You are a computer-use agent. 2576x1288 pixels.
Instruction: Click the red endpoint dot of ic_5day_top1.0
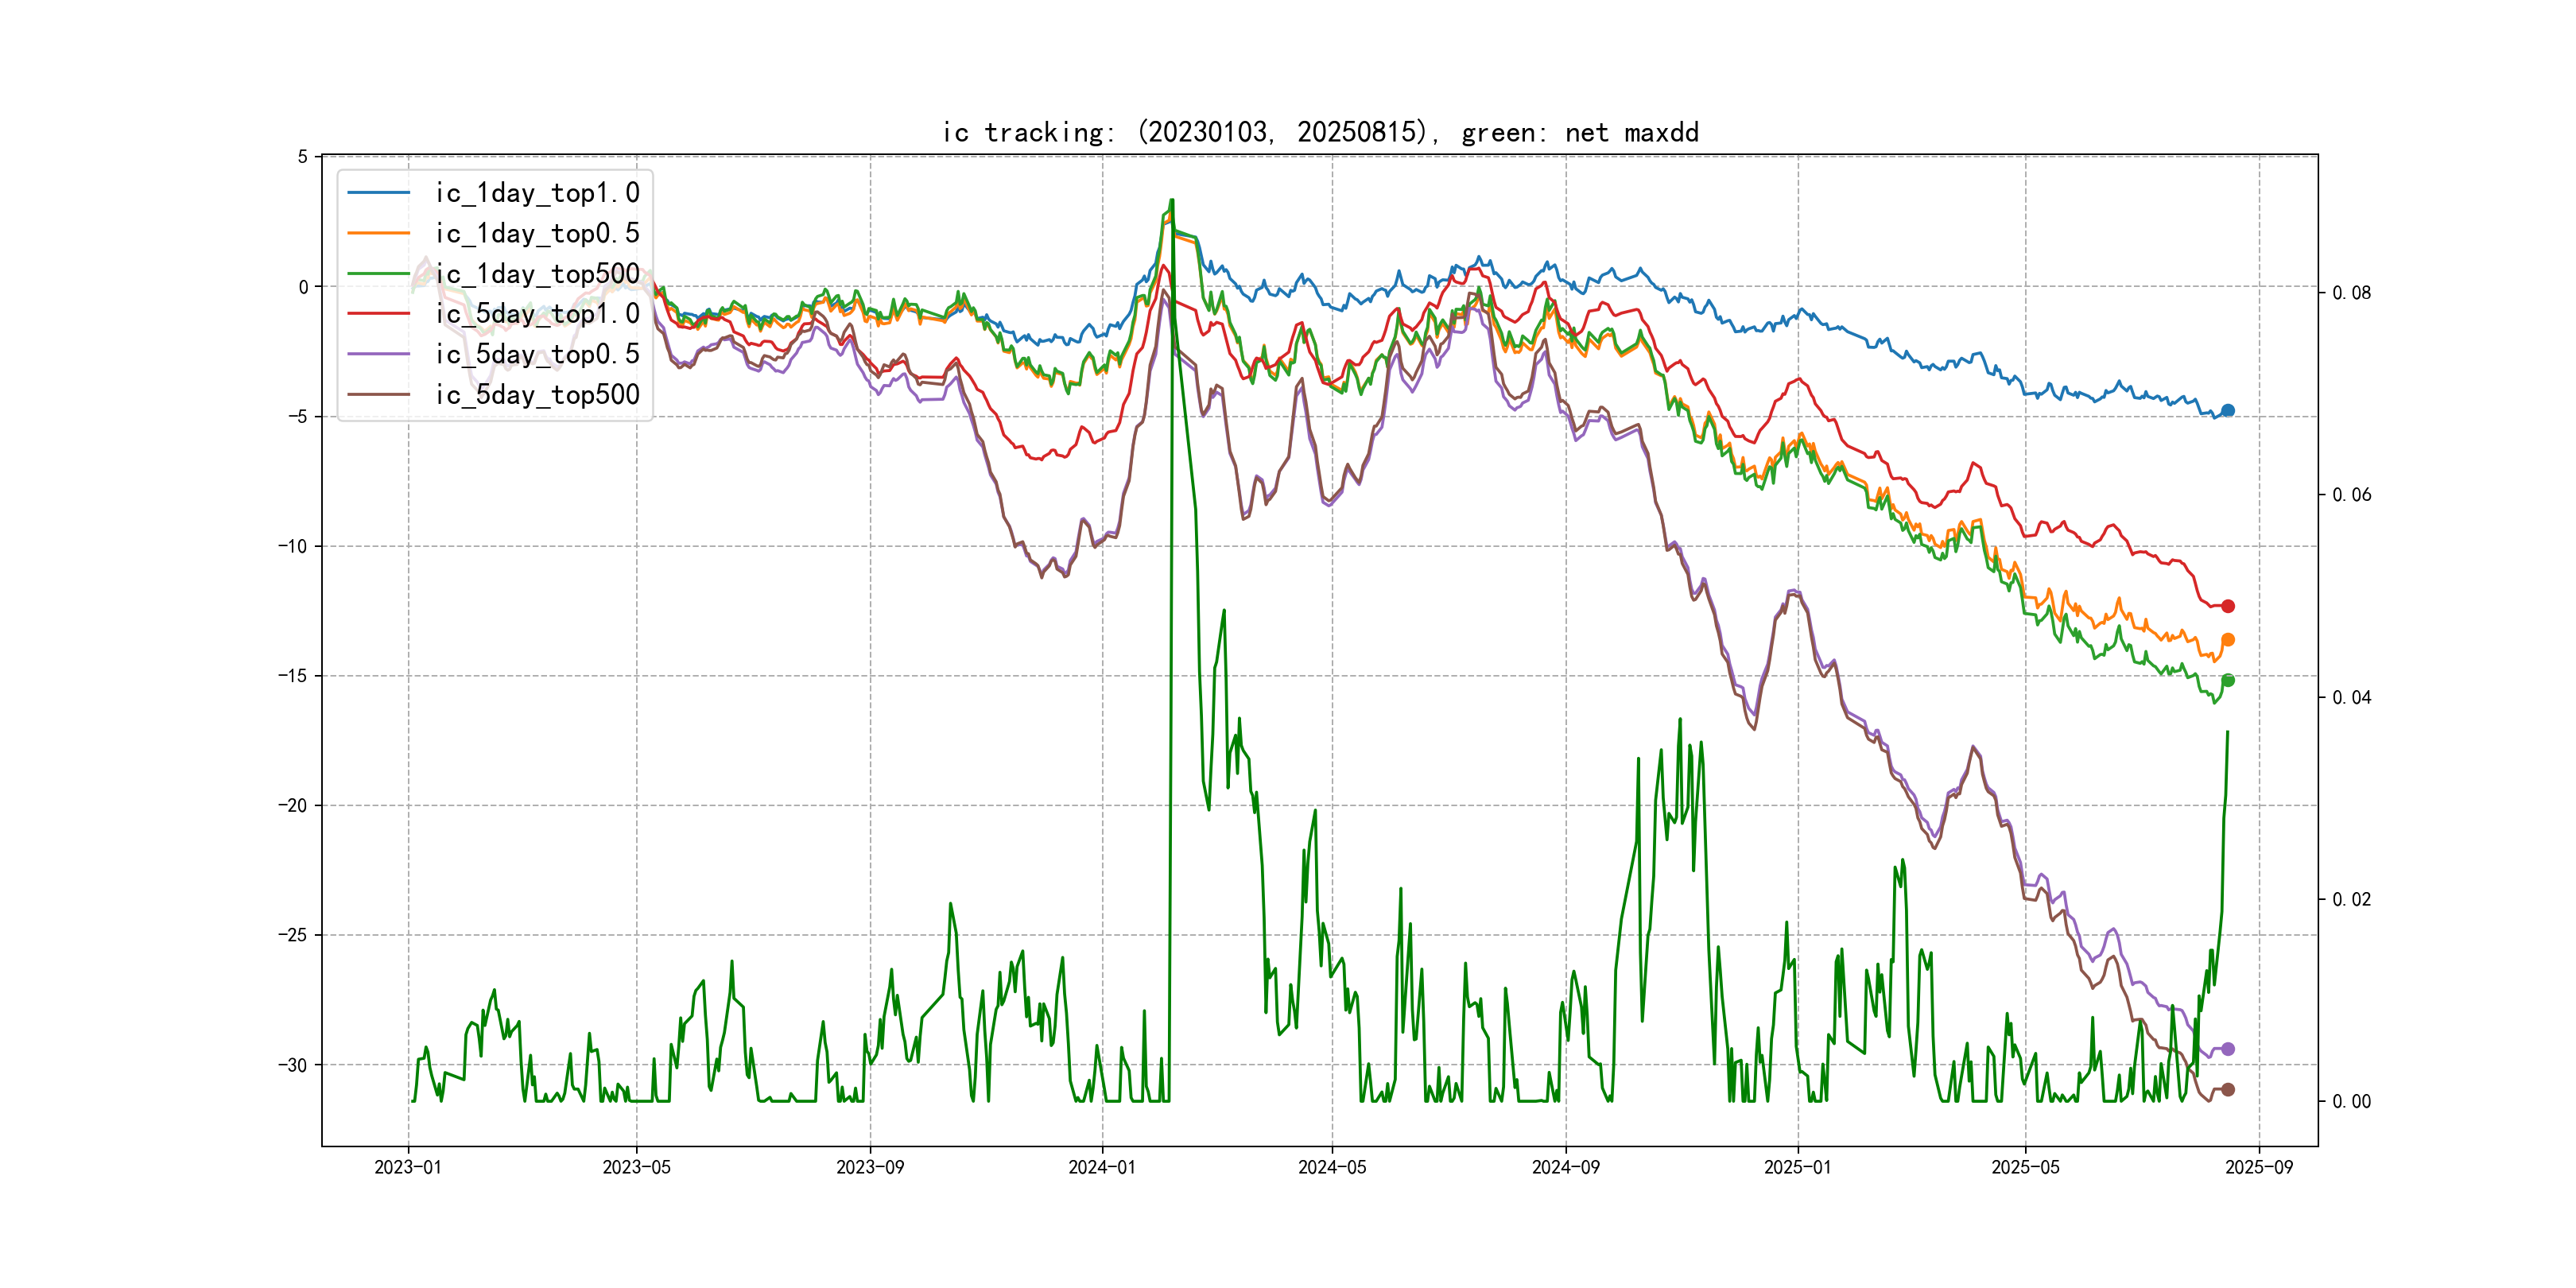[2227, 606]
